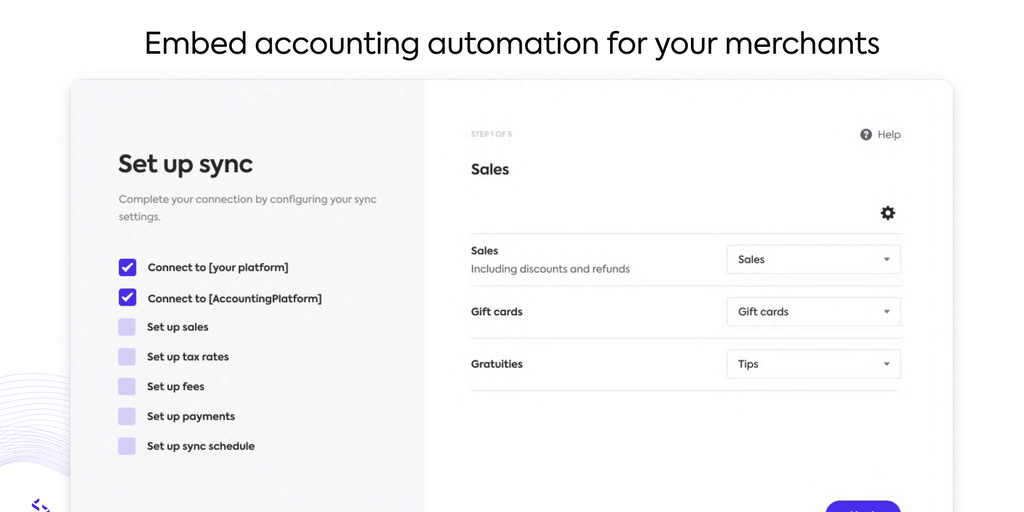Click the gear settings icon
Image resolution: width=1024 pixels, height=512 pixels.
pos(888,213)
